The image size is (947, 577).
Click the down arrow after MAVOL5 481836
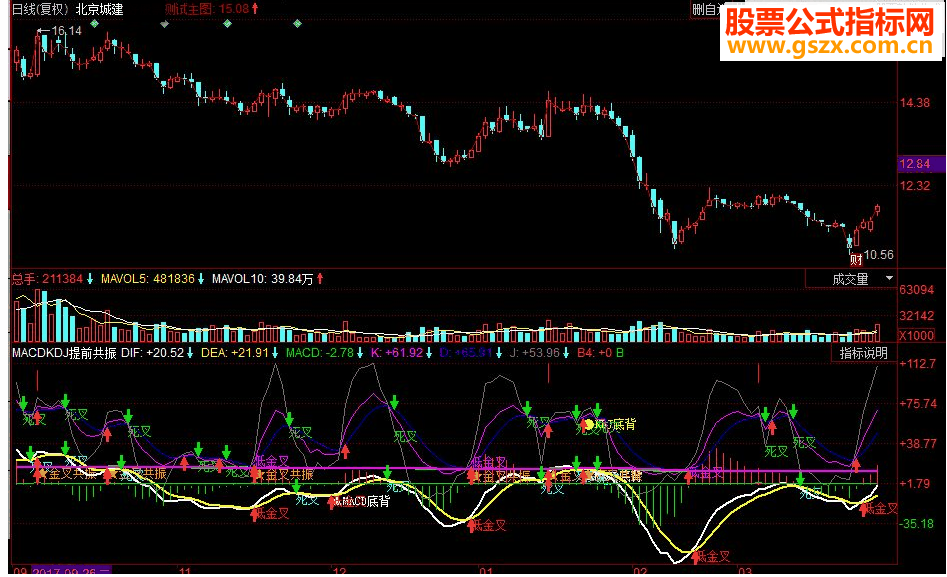tap(201, 279)
